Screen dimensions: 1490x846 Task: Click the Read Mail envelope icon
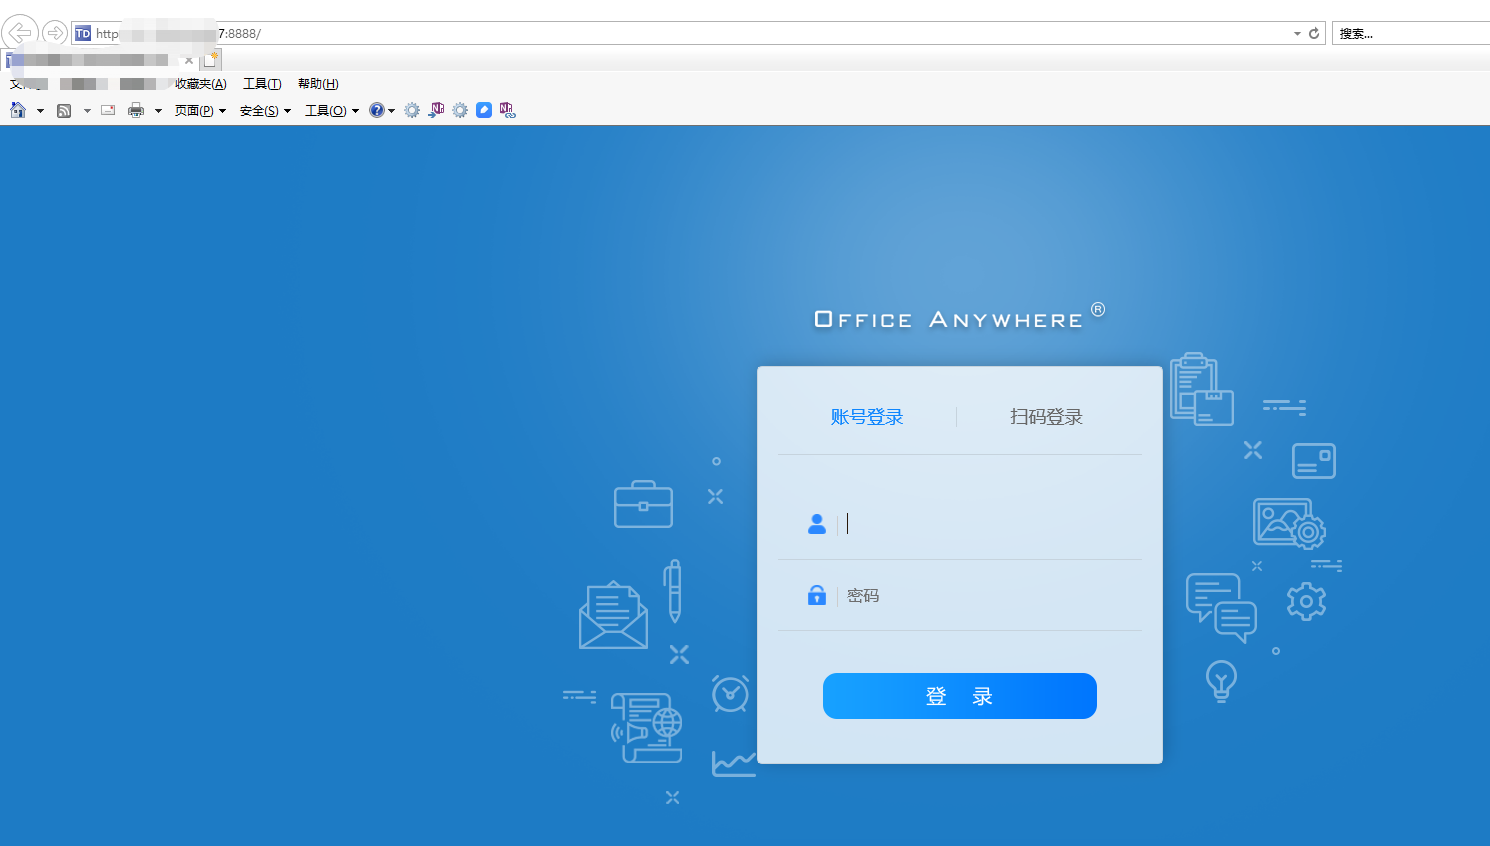(108, 110)
